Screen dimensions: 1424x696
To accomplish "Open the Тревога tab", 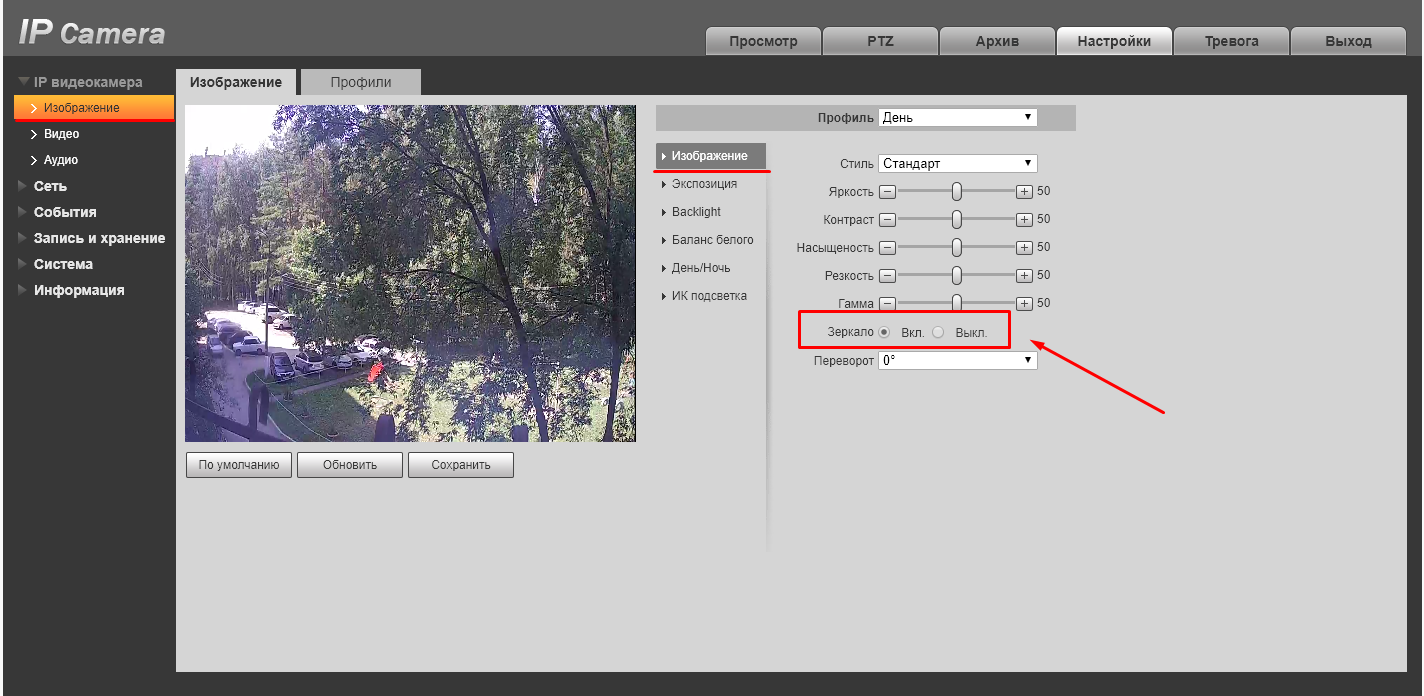I will pyautogui.click(x=1231, y=41).
